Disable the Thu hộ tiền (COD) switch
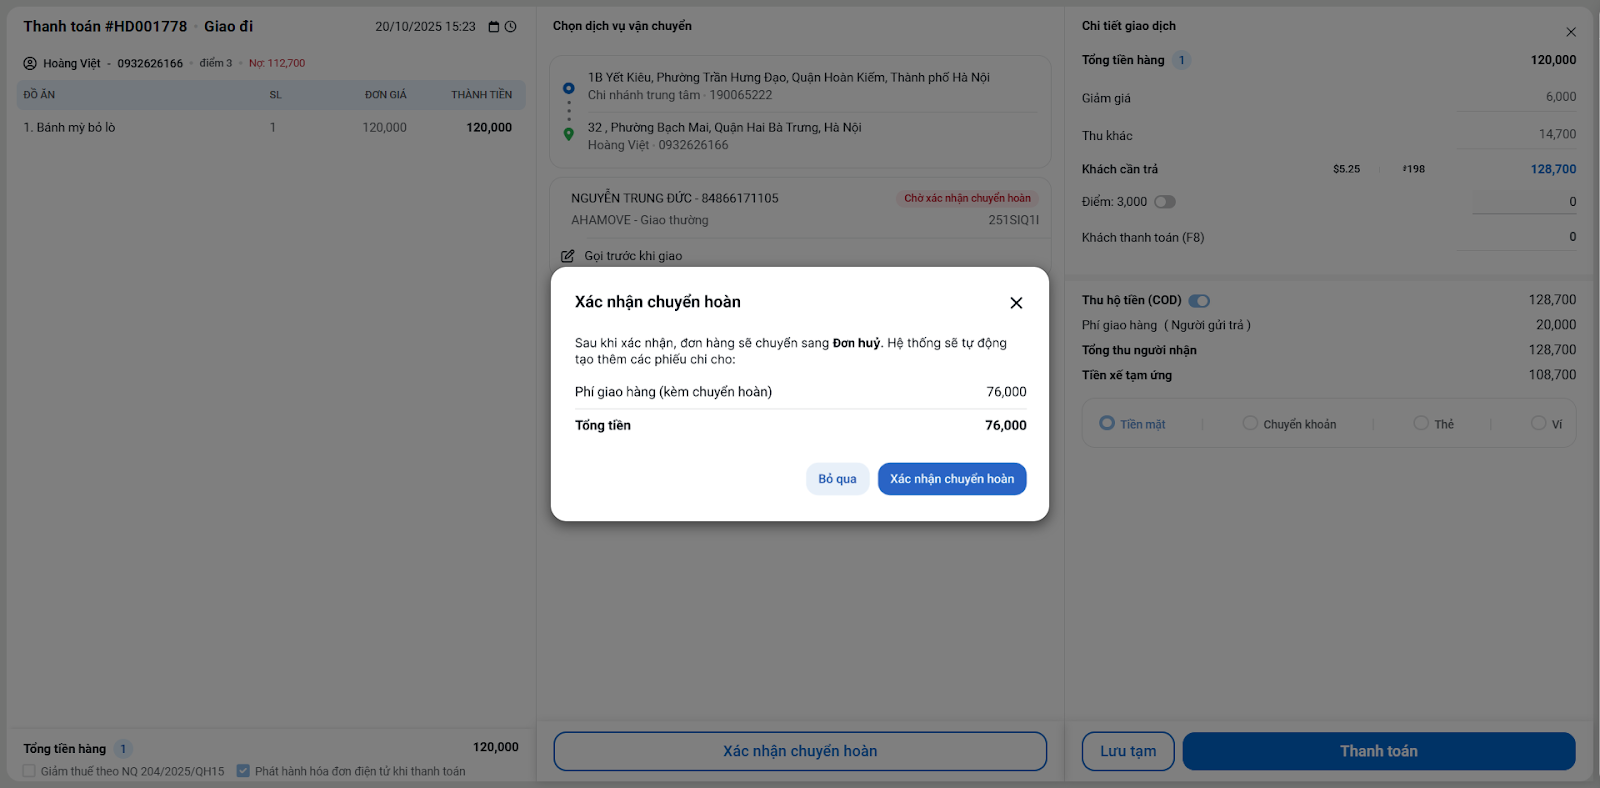Screen dimensions: 1600x788 pyautogui.click(x=1199, y=301)
